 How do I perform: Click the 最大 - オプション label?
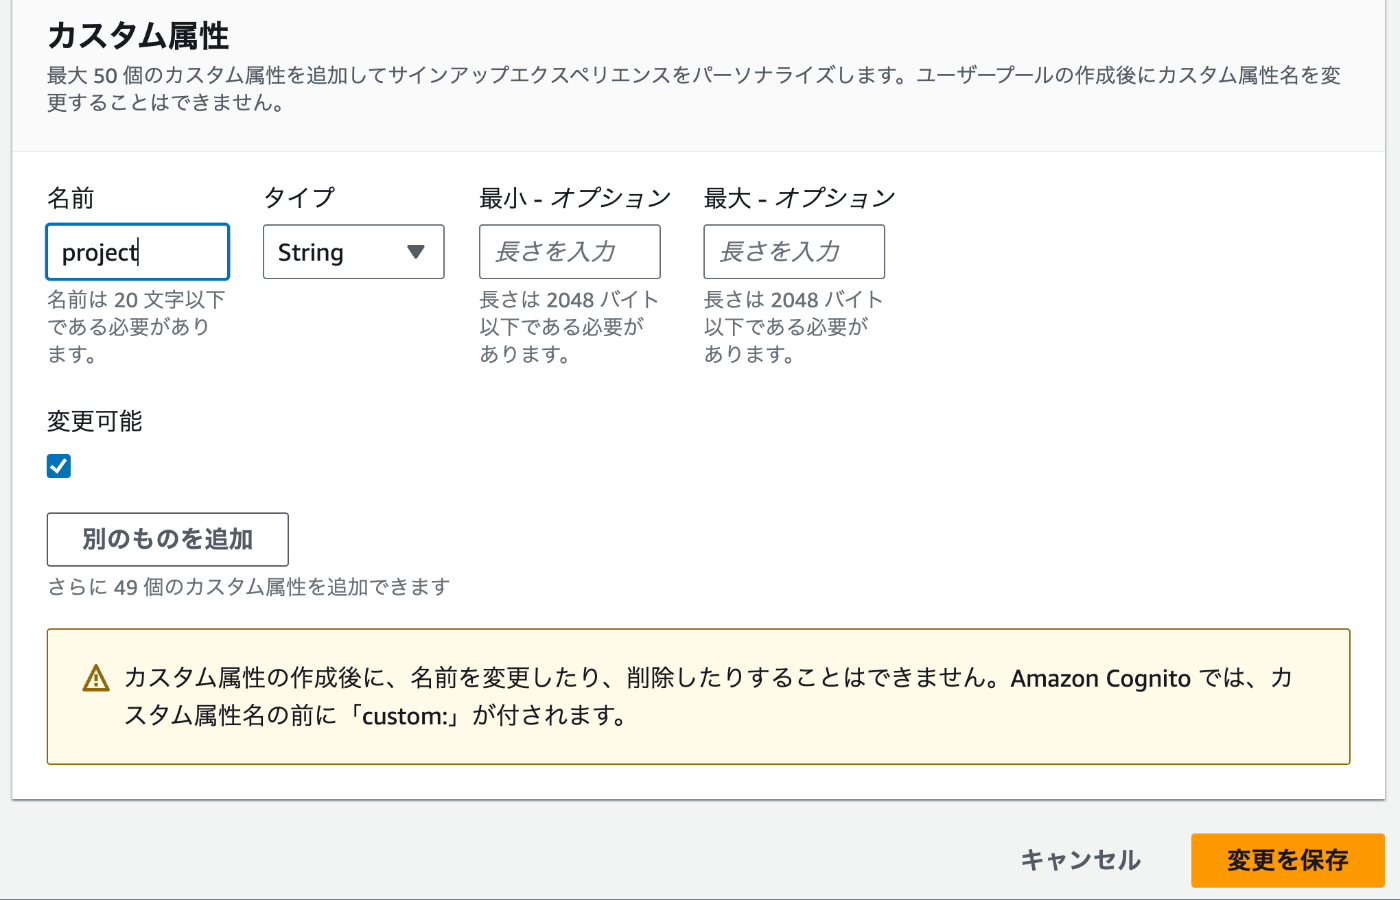click(799, 198)
